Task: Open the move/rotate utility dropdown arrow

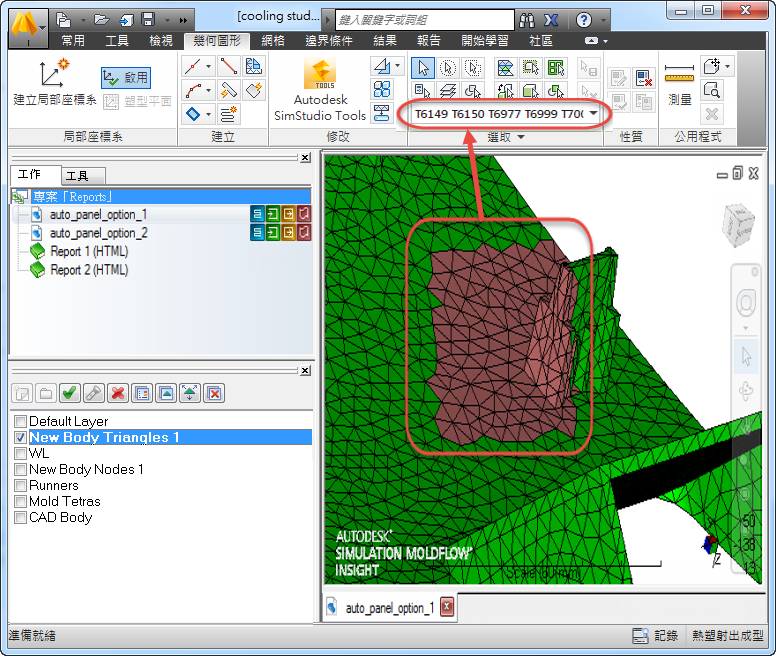Action: [727, 66]
